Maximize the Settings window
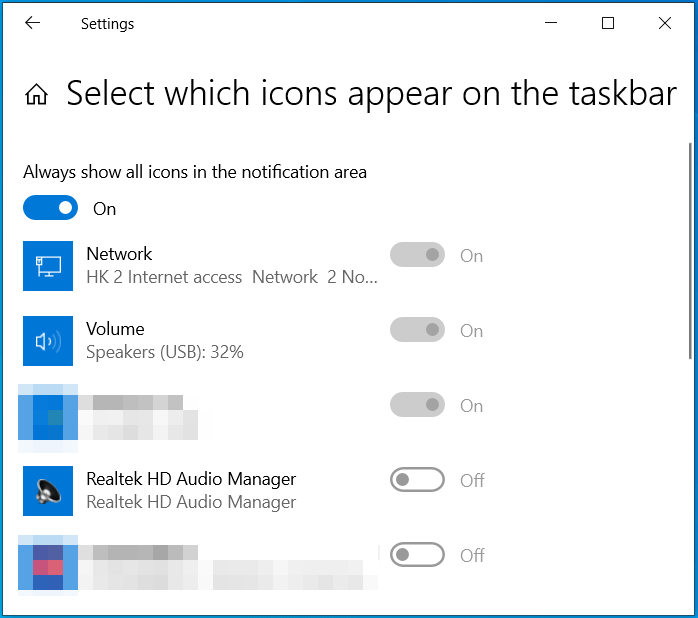Screen dimensions: 698x618 pyautogui.click(x=608, y=23)
